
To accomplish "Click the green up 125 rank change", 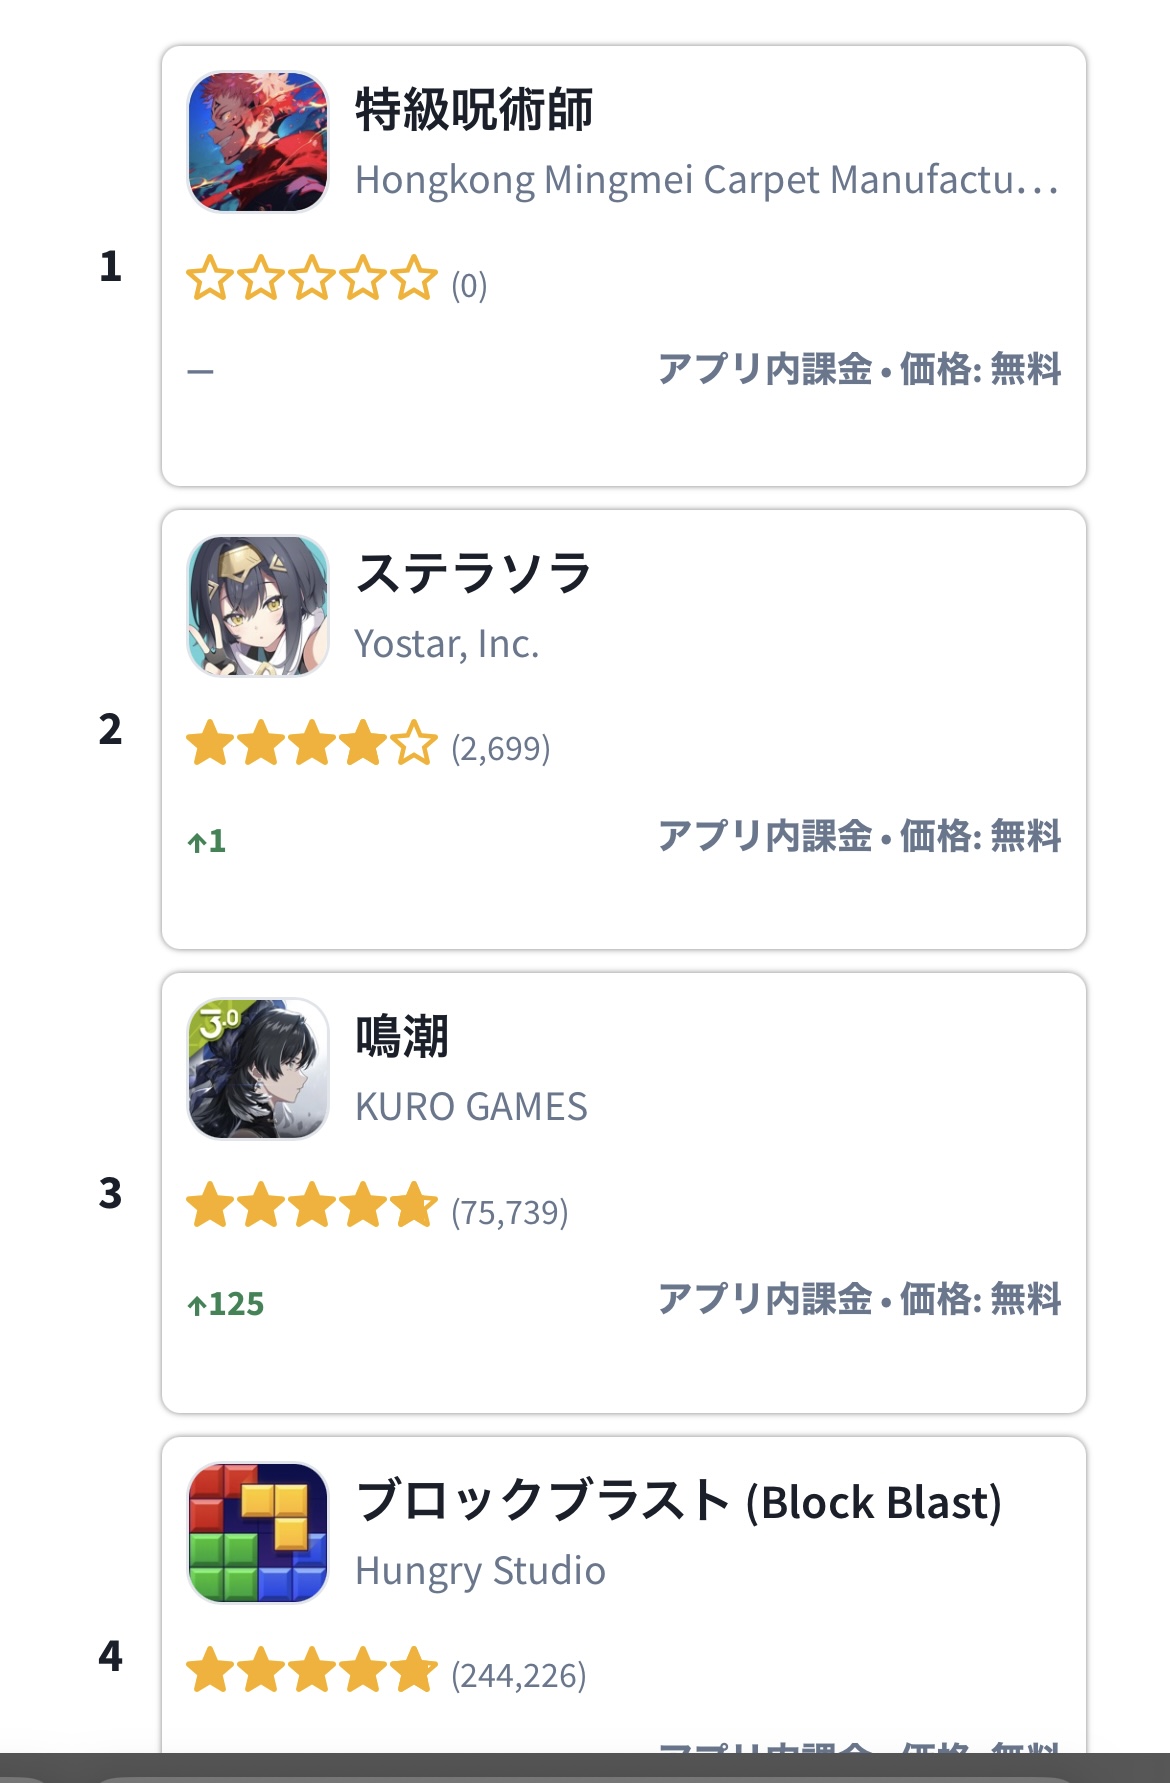I will click(226, 1304).
